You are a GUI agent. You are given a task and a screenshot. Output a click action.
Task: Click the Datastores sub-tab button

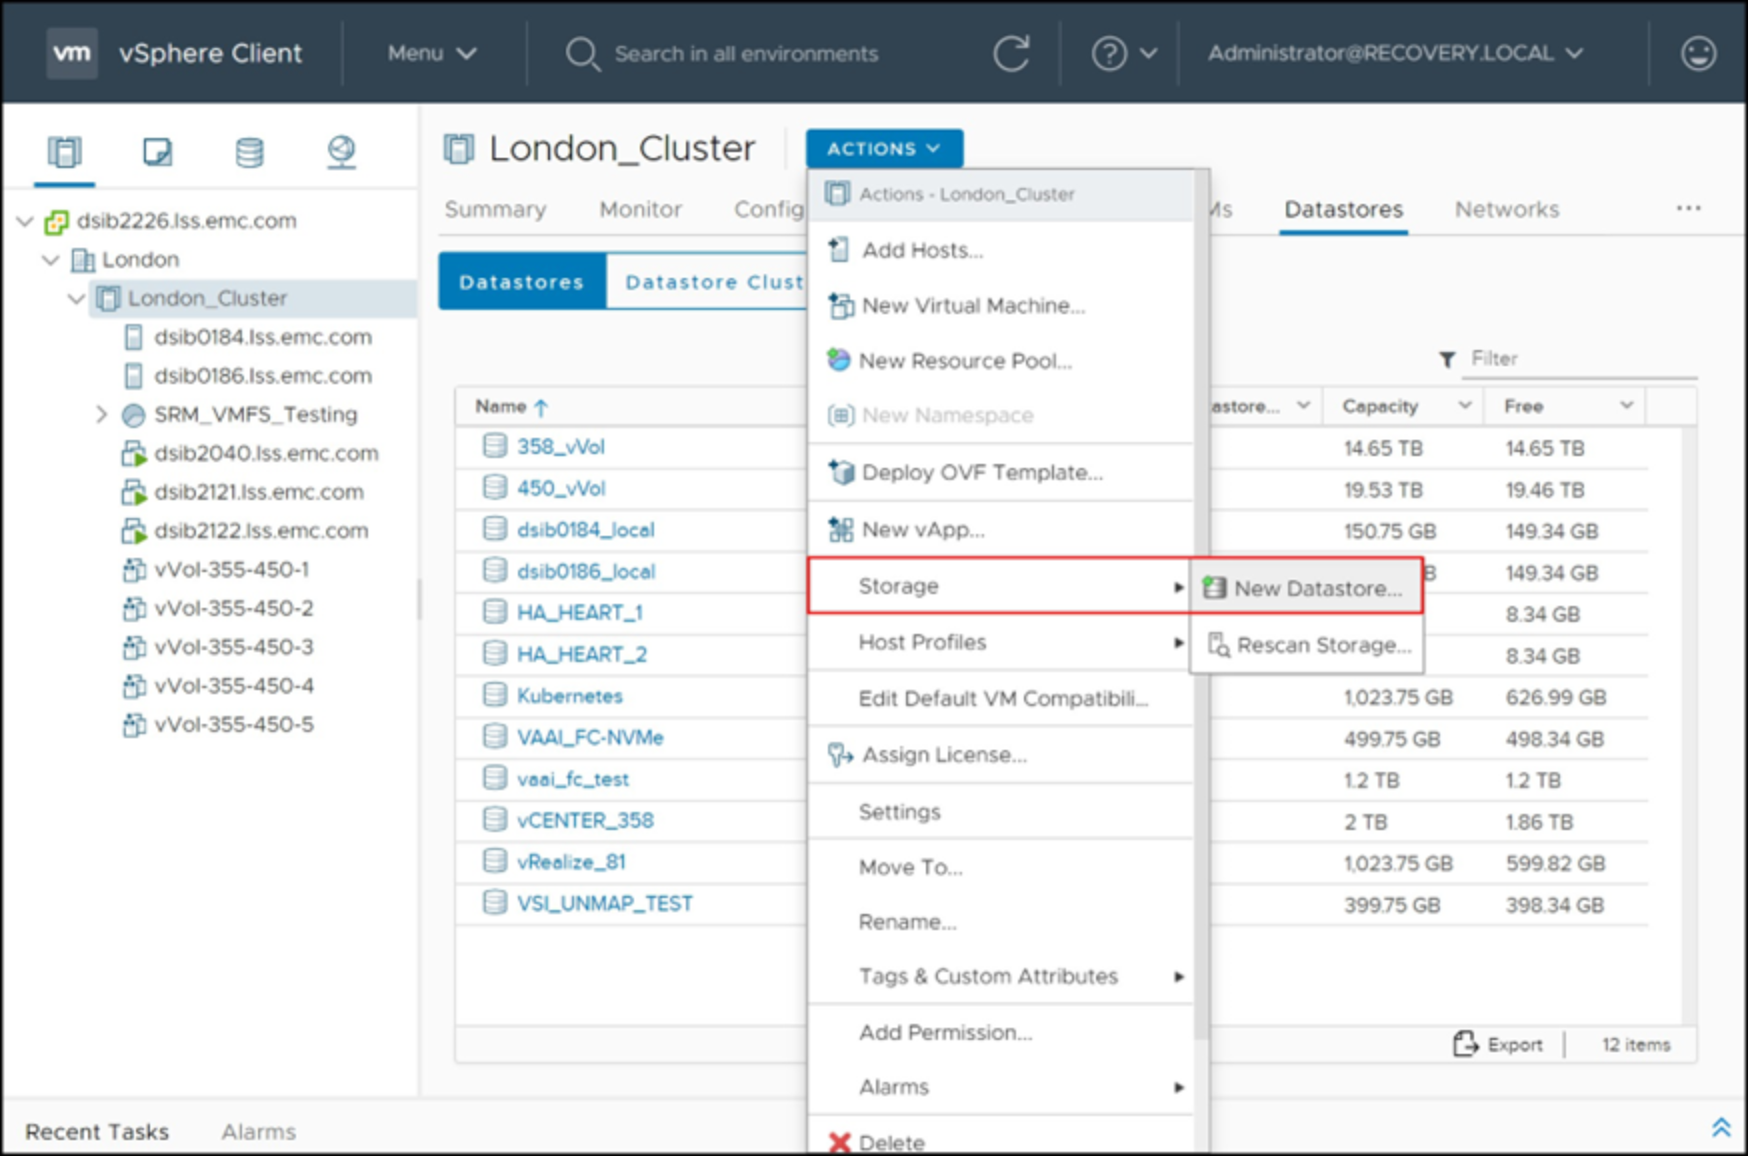coord(522,282)
